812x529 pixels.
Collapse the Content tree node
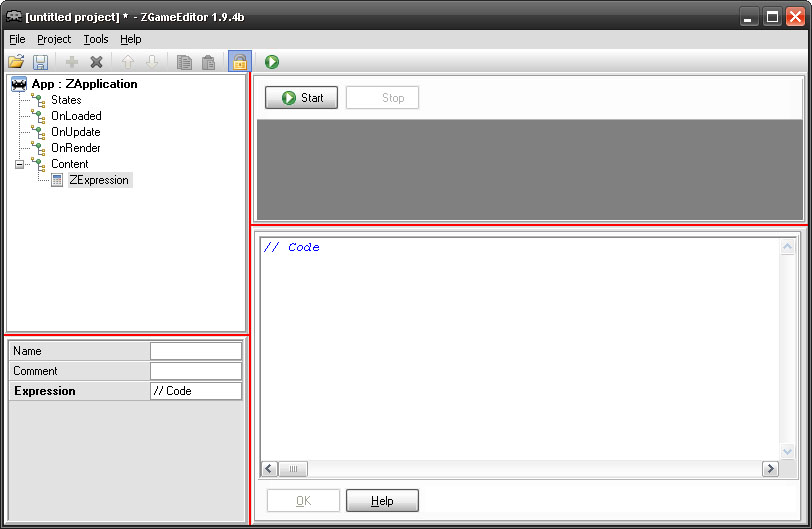[x=19, y=165]
